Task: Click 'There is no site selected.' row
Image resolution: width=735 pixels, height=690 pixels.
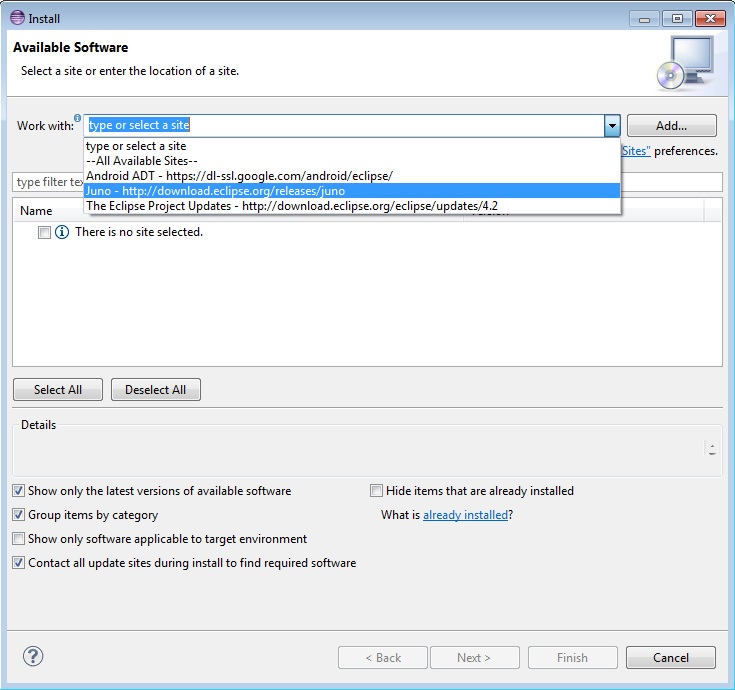Action: pyautogui.click(x=139, y=232)
